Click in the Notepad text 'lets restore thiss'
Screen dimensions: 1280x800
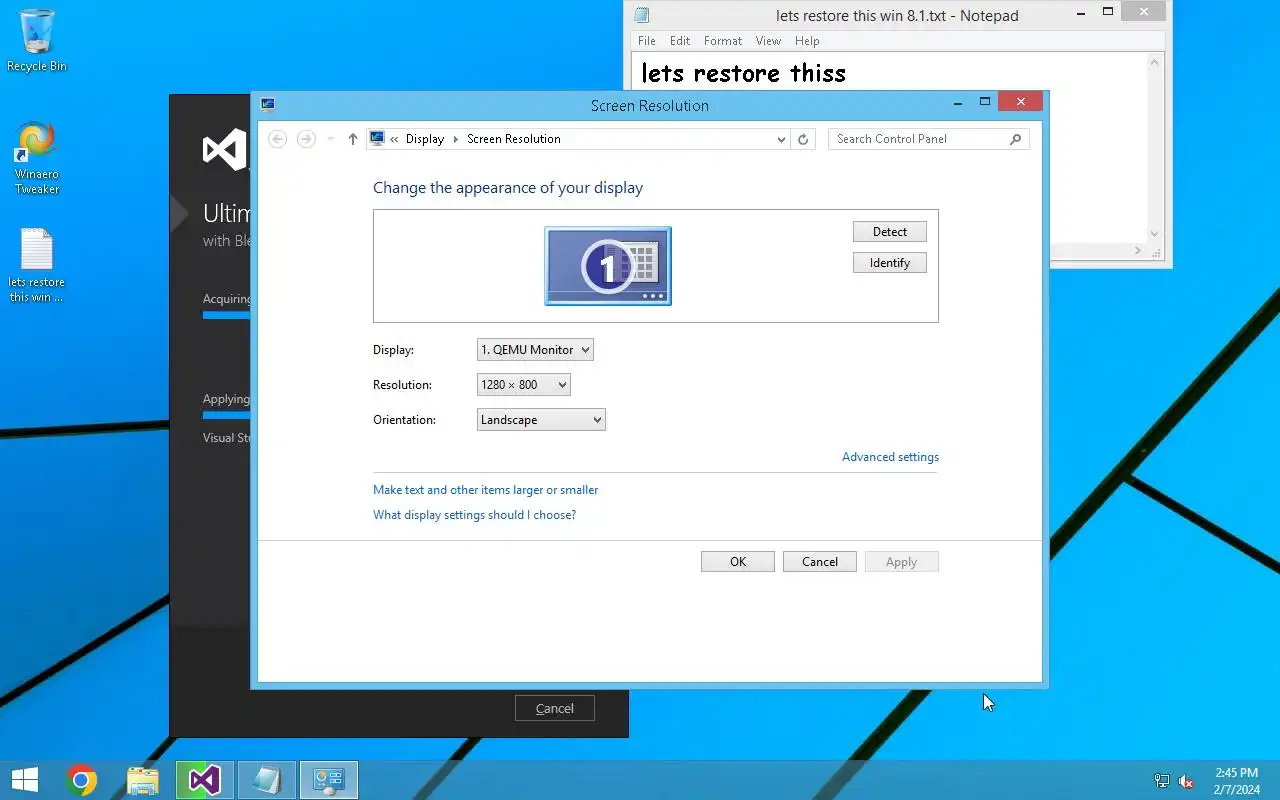(744, 73)
